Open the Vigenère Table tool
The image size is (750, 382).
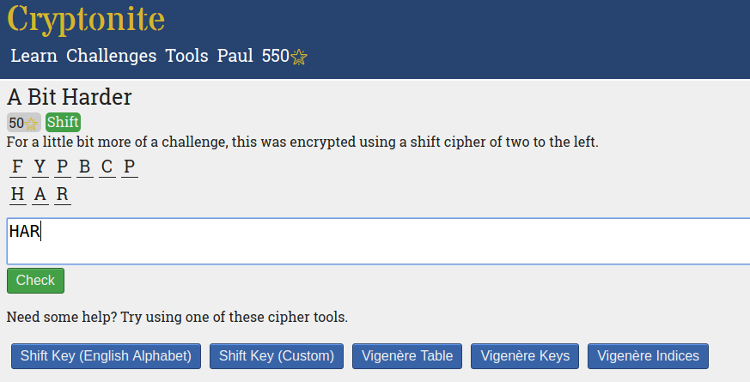pos(407,356)
